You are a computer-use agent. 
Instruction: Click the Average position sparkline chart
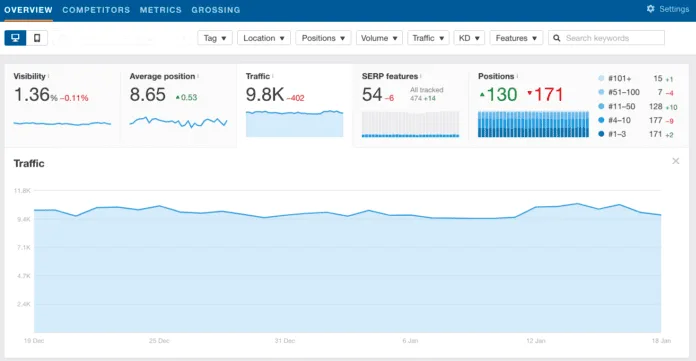pyautogui.click(x=178, y=122)
